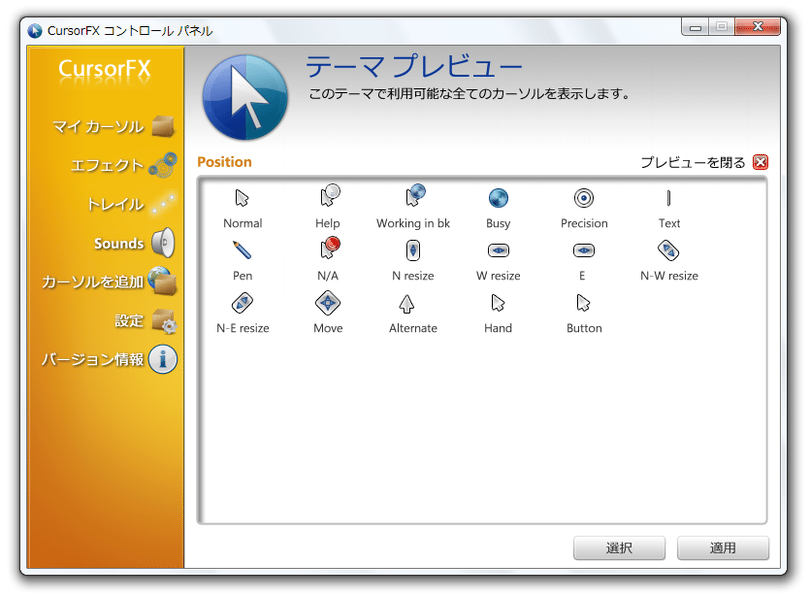Image resolution: width=810 pixels, height=597 pixels.
Task: Click the CursorFX sidebar logo text
Action: click(104, 69)
